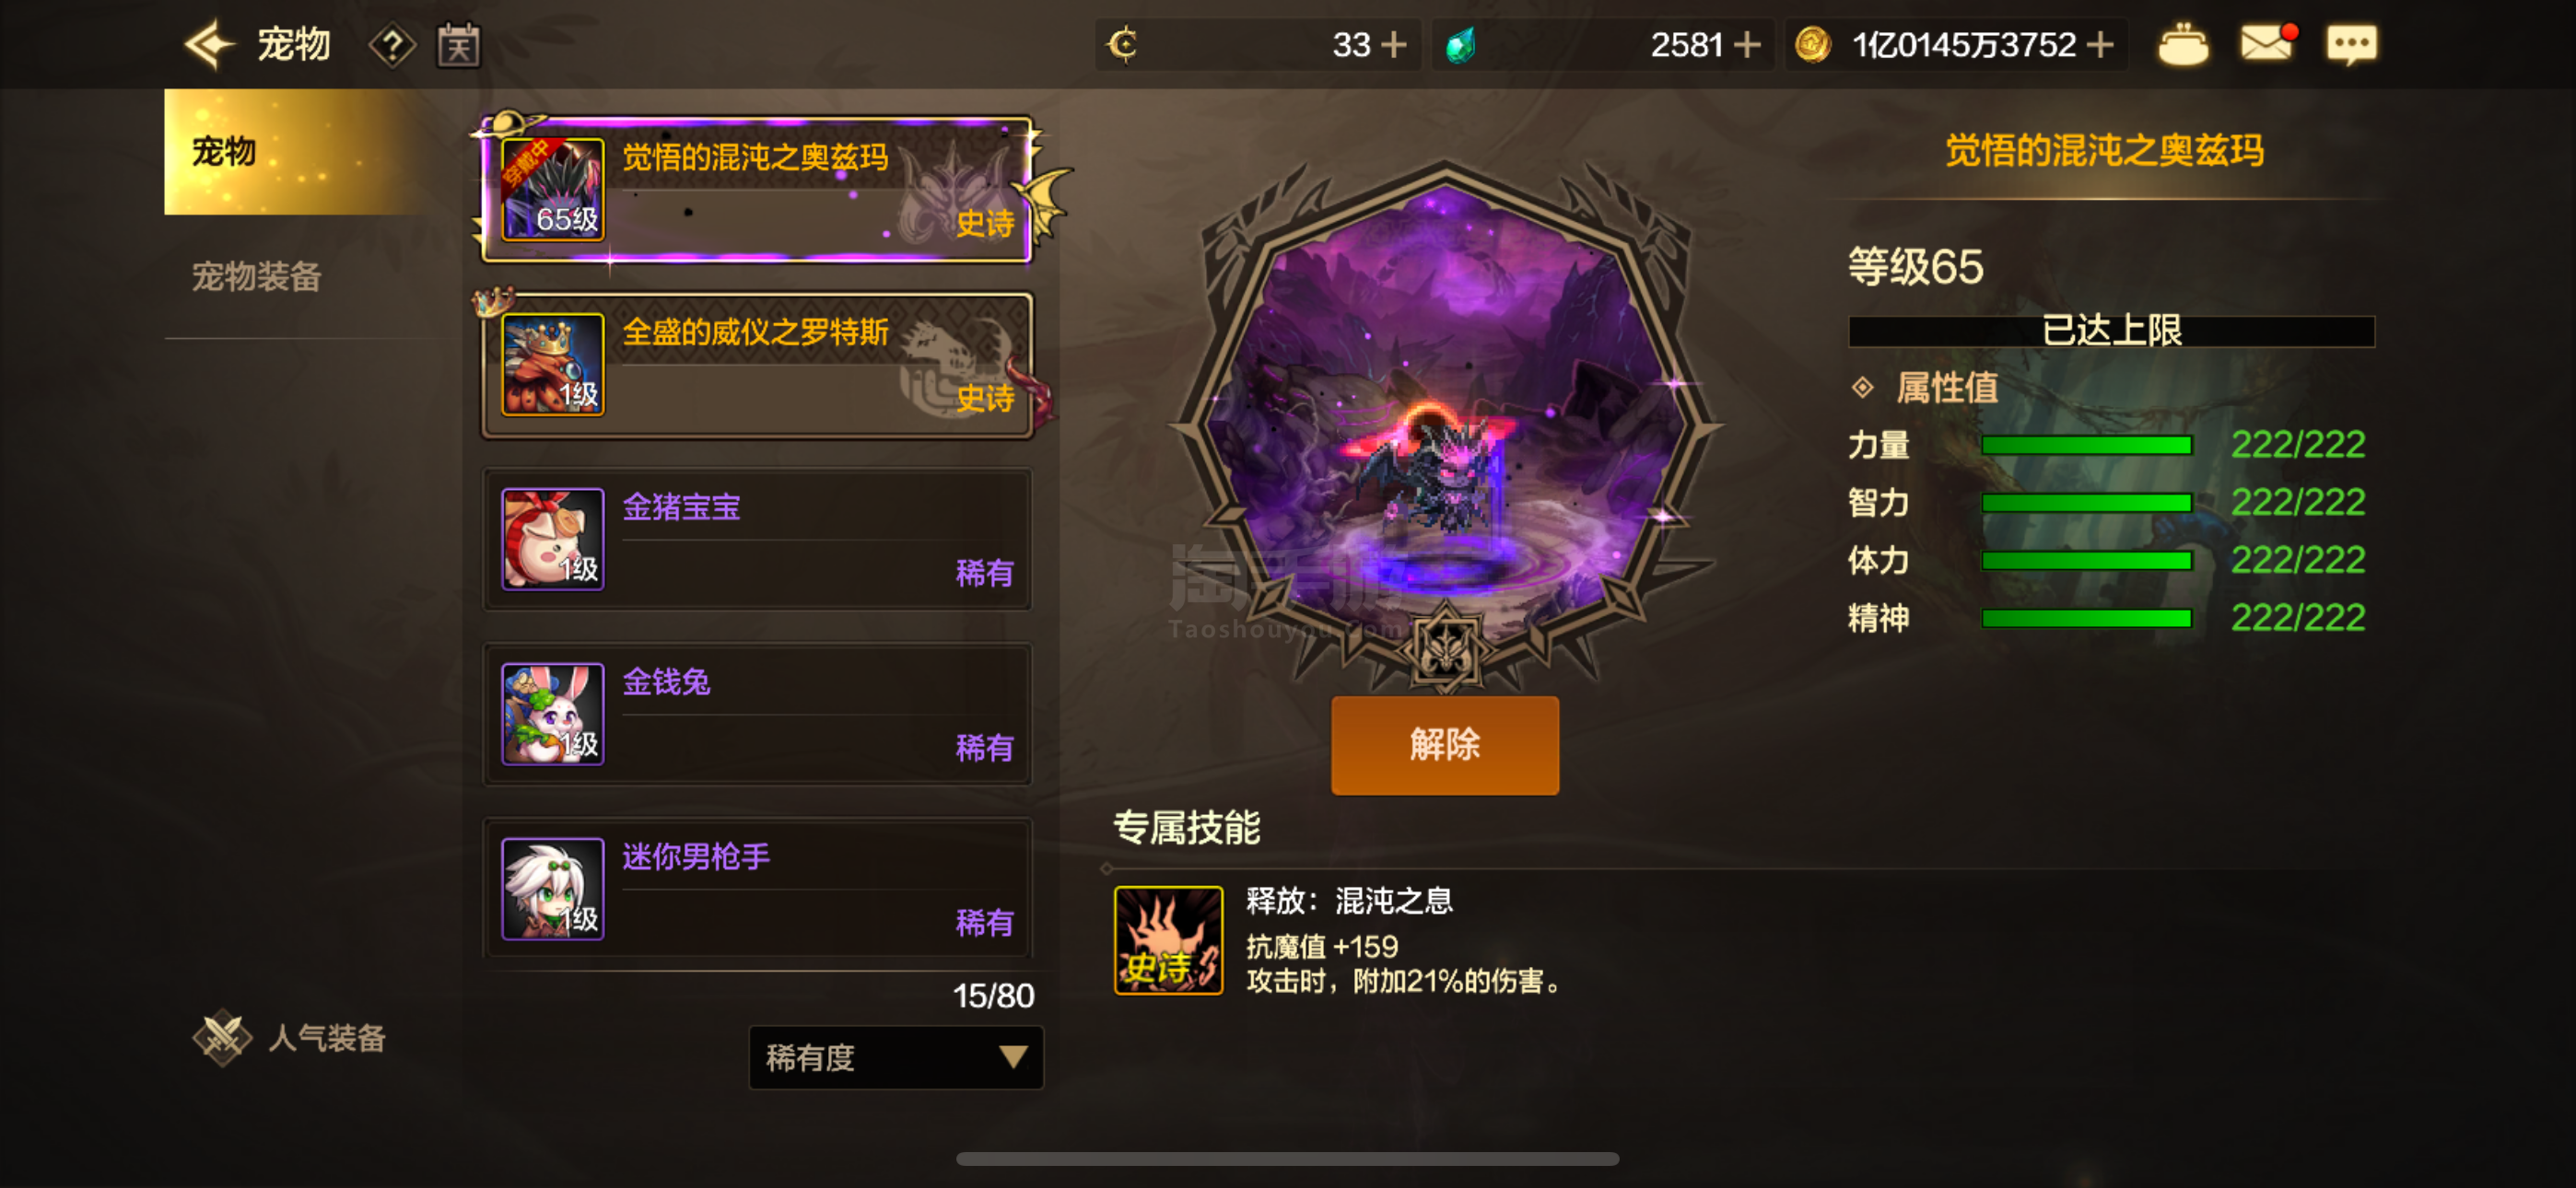
Task: Choose the 金钱兔 pet thumbnail
Action: [553, 714]
